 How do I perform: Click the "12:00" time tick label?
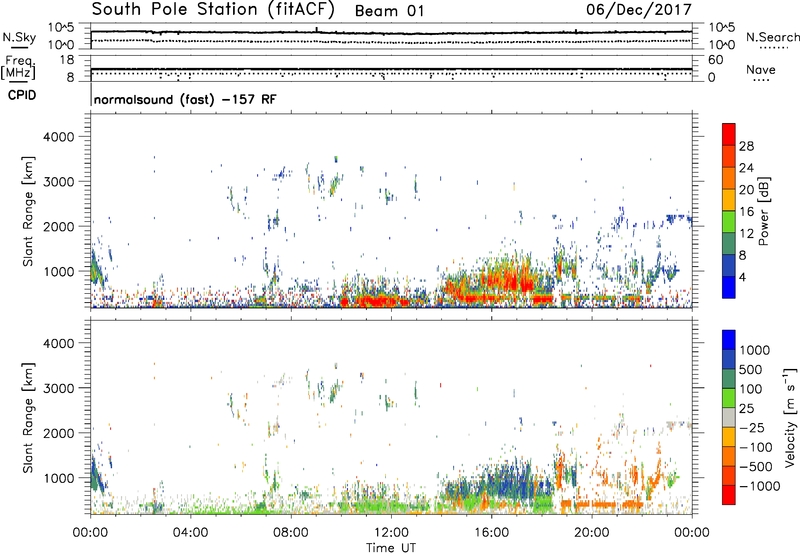pos(391,533)
